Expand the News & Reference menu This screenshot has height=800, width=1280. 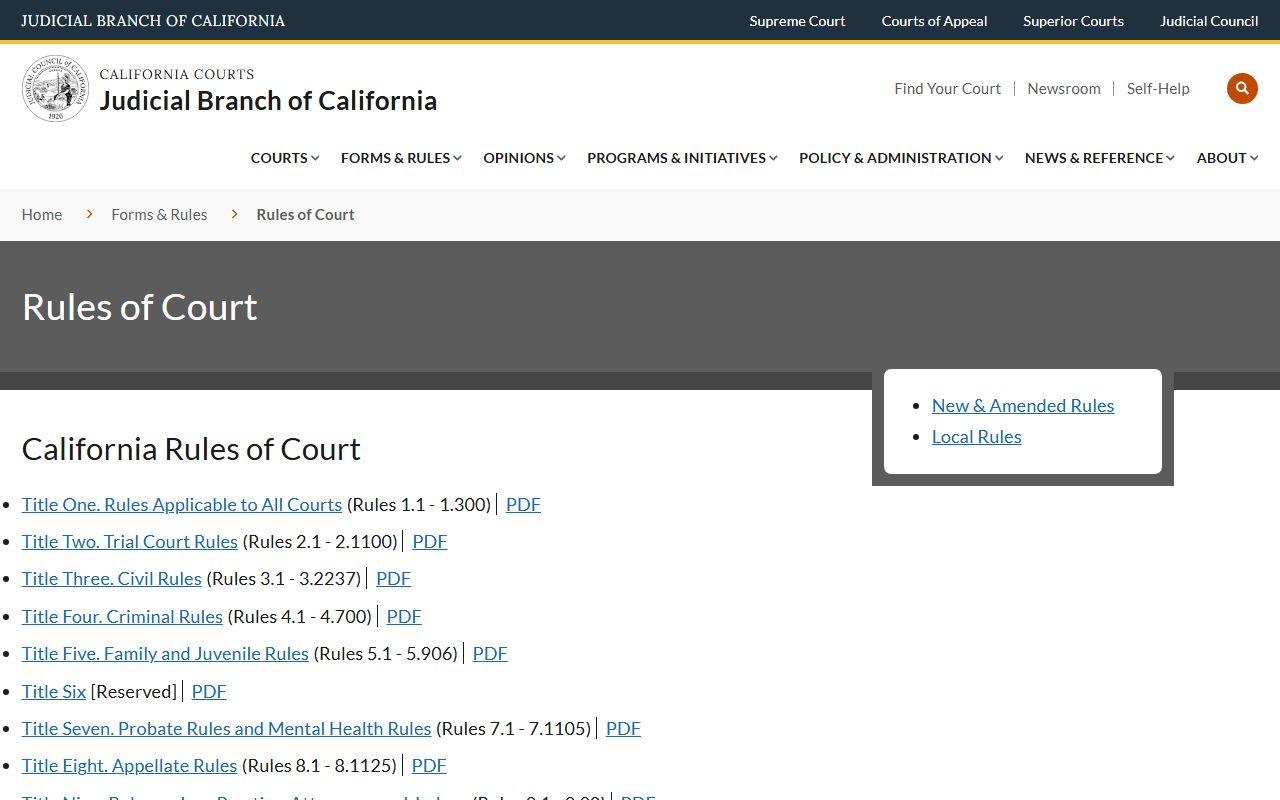pos(1100,158)
